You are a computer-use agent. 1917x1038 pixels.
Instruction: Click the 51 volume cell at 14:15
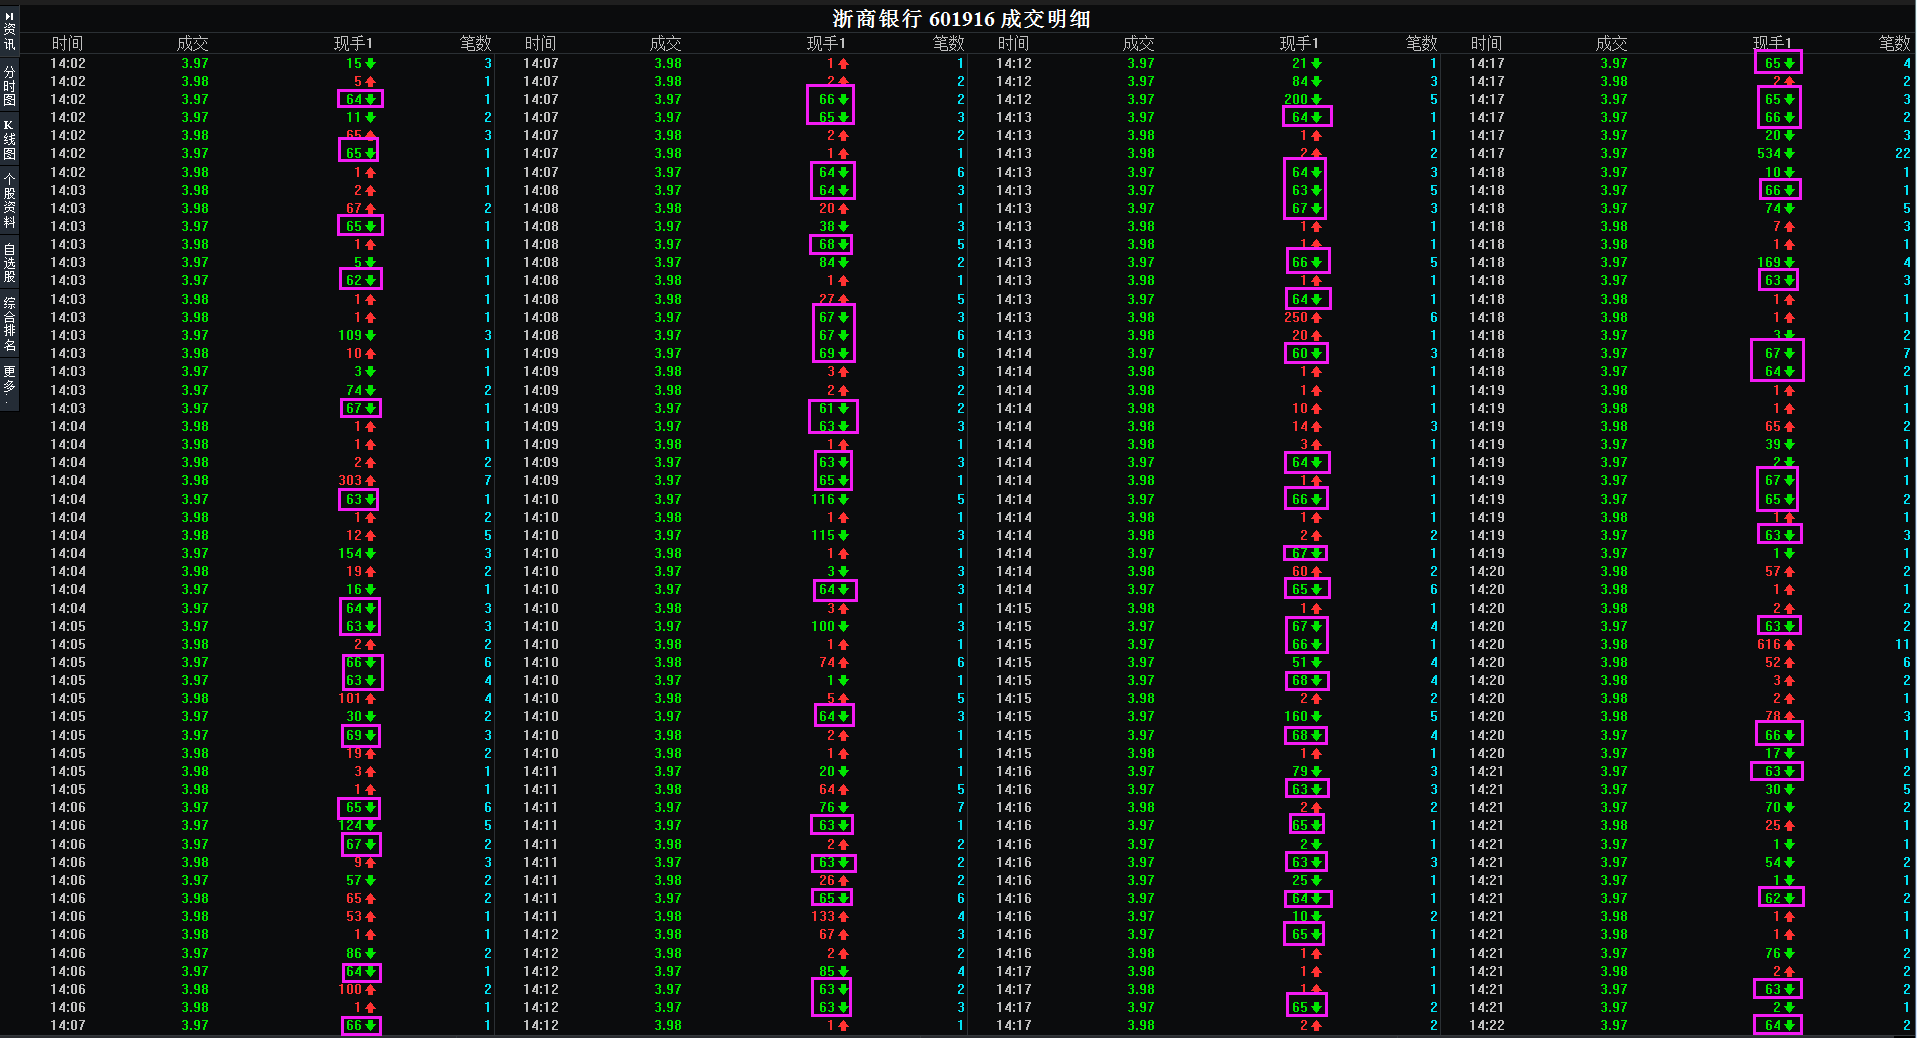[1306, 662]
